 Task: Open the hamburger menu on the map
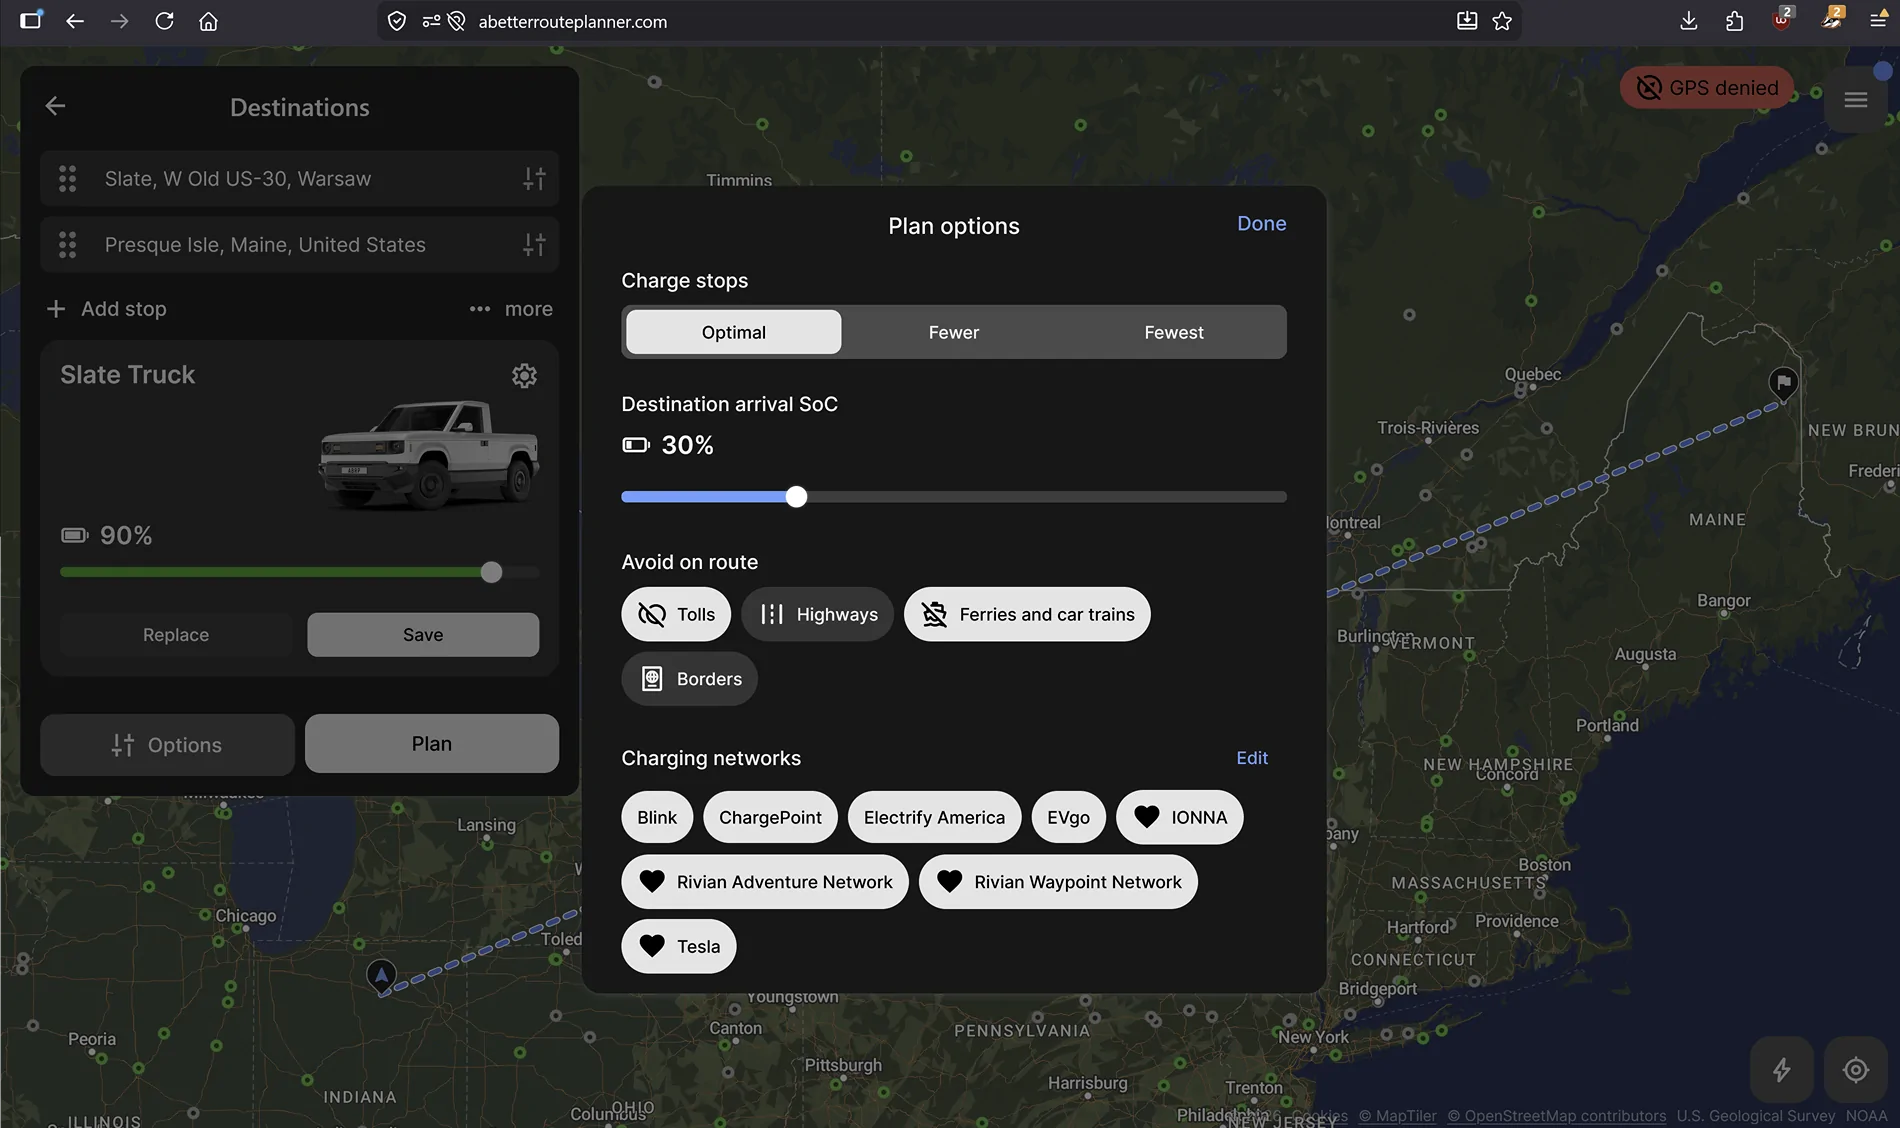[1856, 100]
